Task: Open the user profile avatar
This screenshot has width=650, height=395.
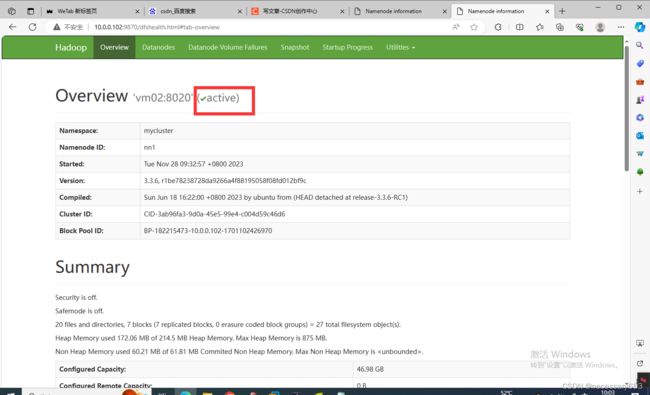Action: [x=600, y=27]
